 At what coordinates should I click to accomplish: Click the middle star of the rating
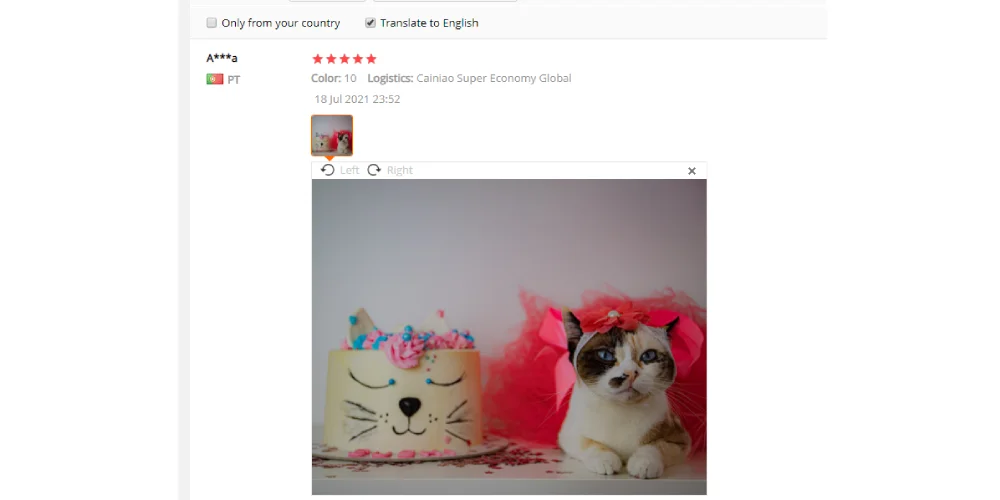[344, 59]
